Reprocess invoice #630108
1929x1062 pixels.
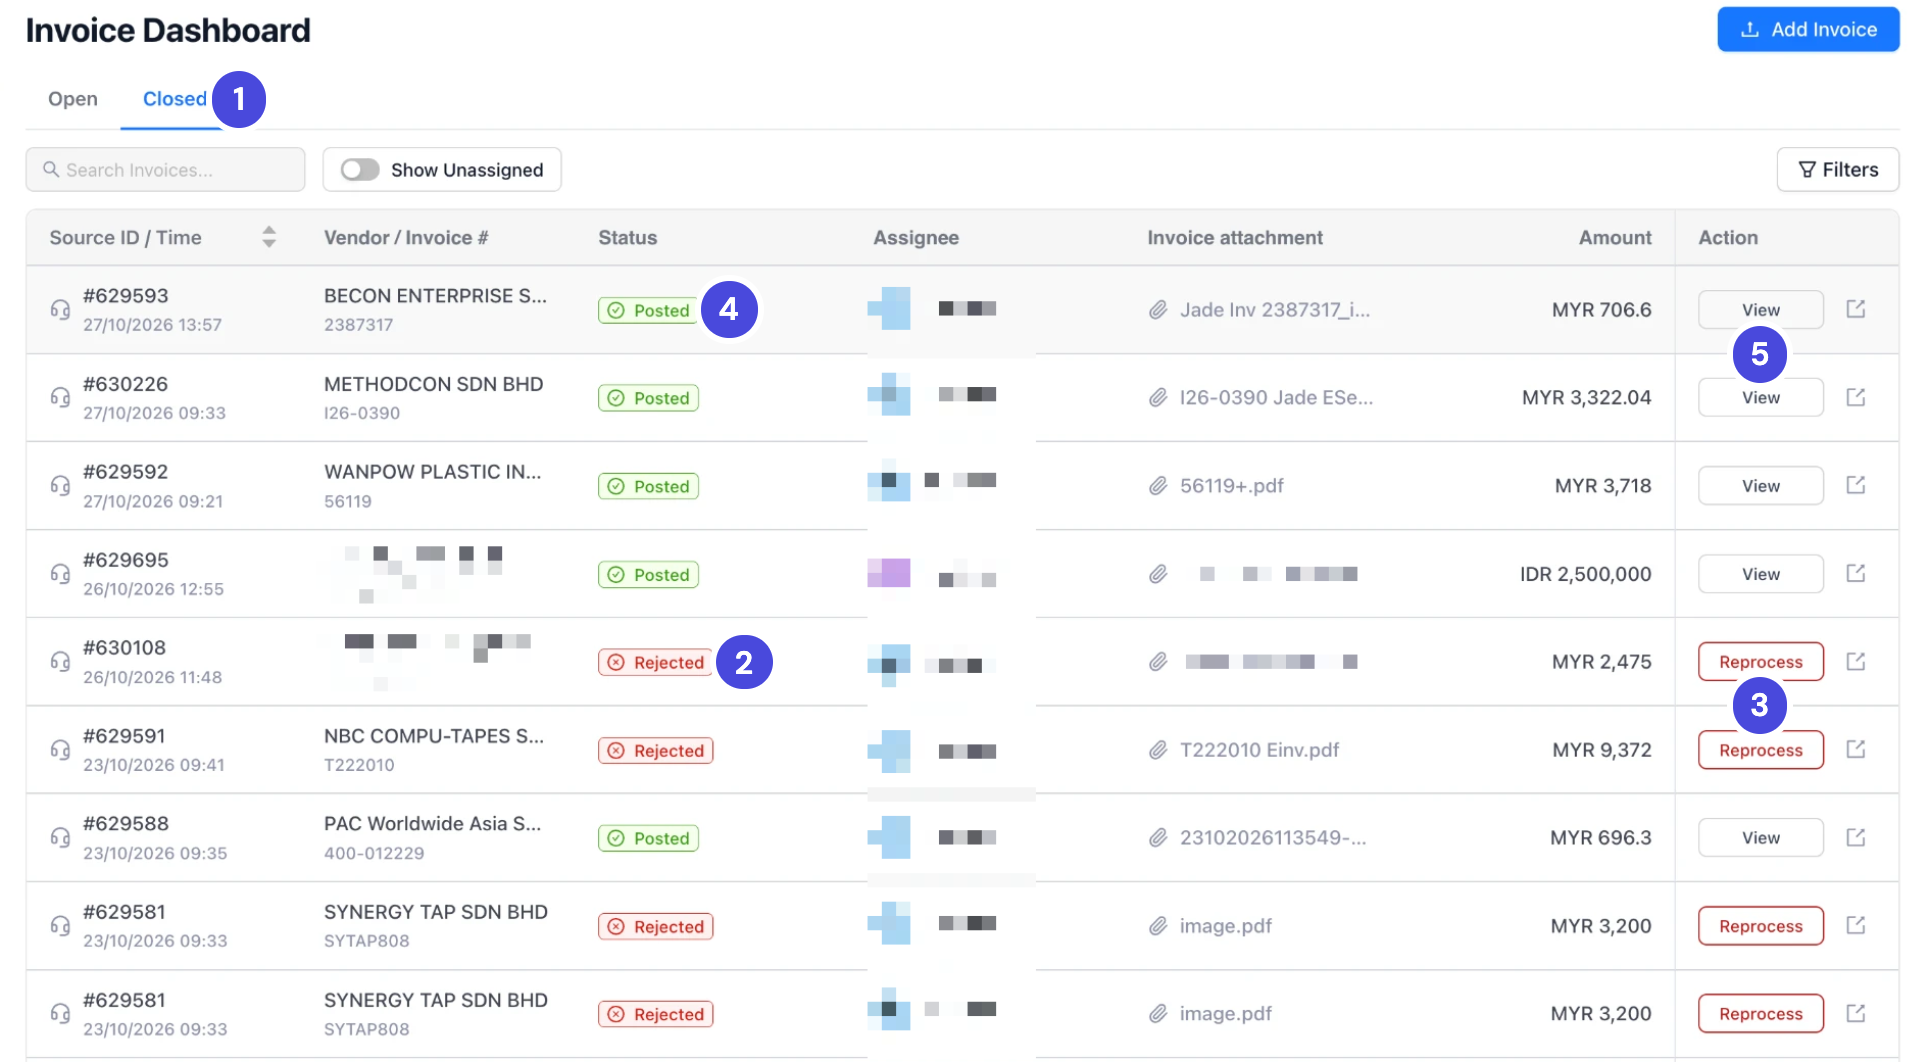(1760, 662)
